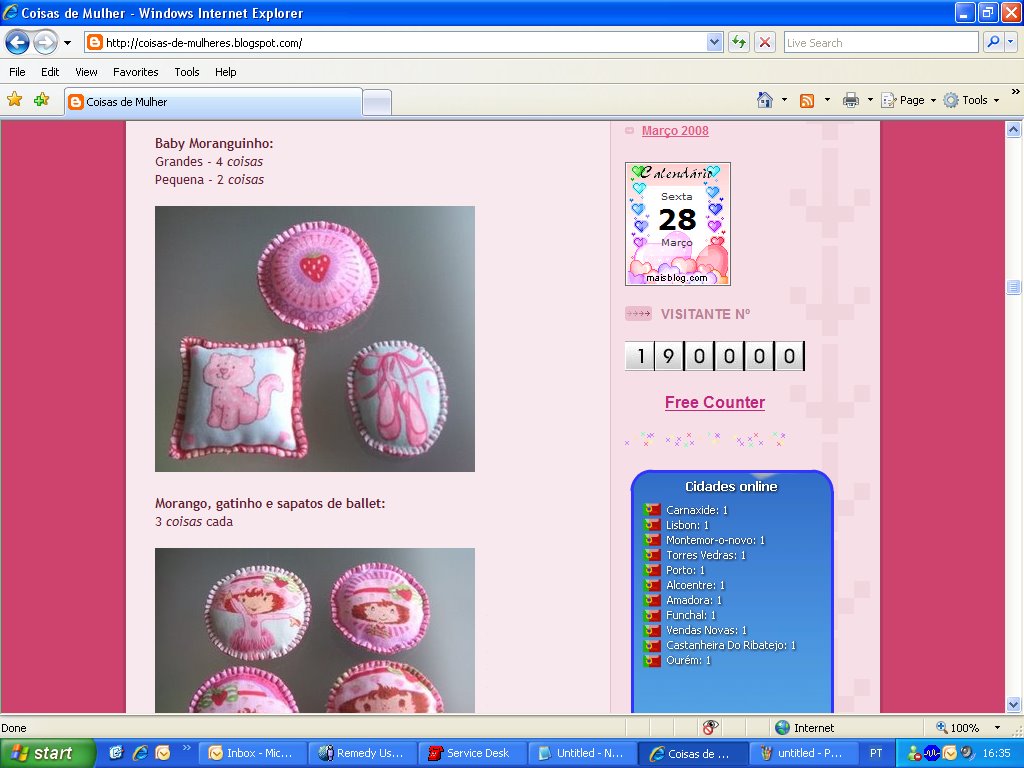Open the Tools menu in menu bar
The height and width of the screenshot is (768, 1024).
(x=187, y=72)
